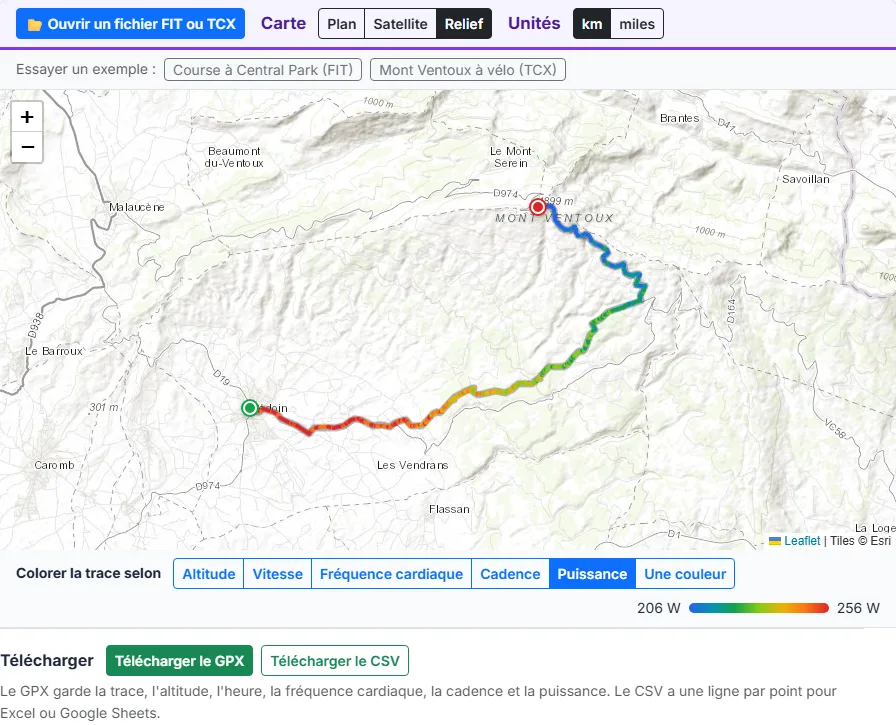Click the Caromb label on the map

54,465
